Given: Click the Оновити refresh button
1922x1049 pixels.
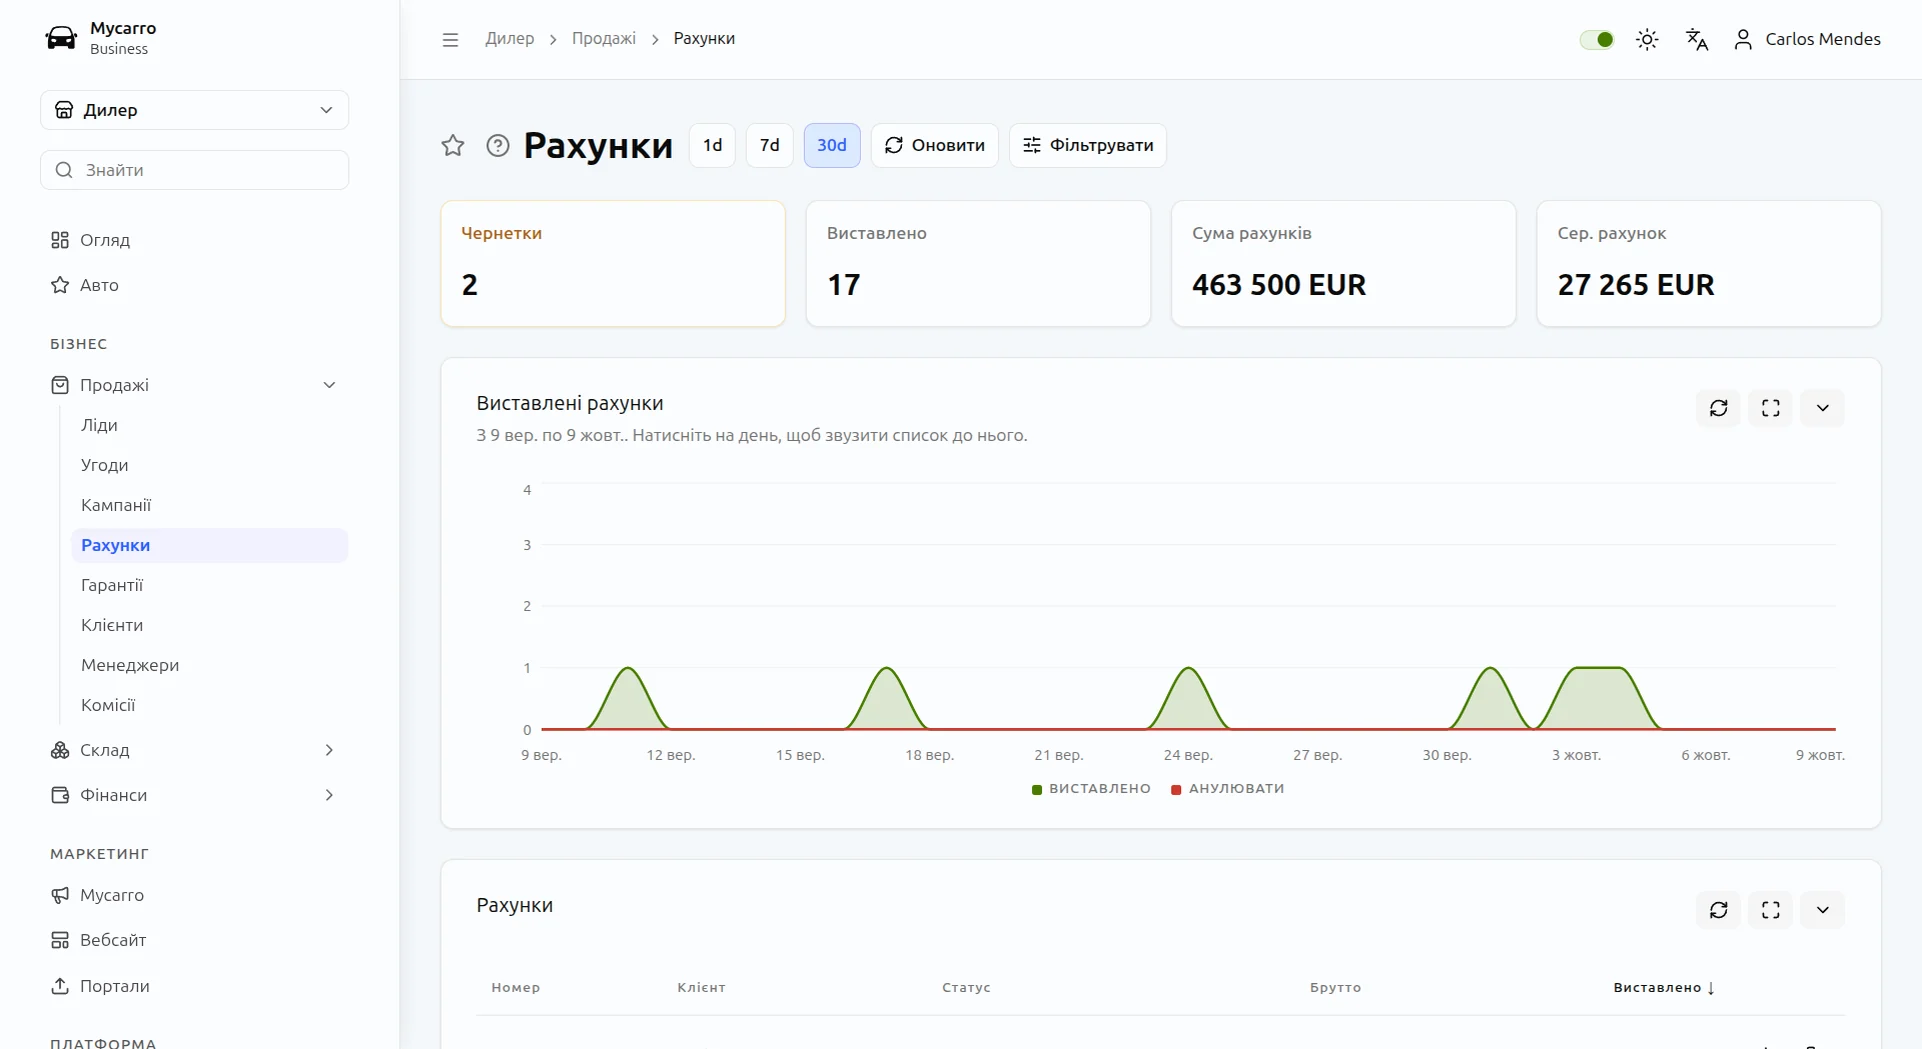Looking at the screenshot, I should [x=934, y=145].
